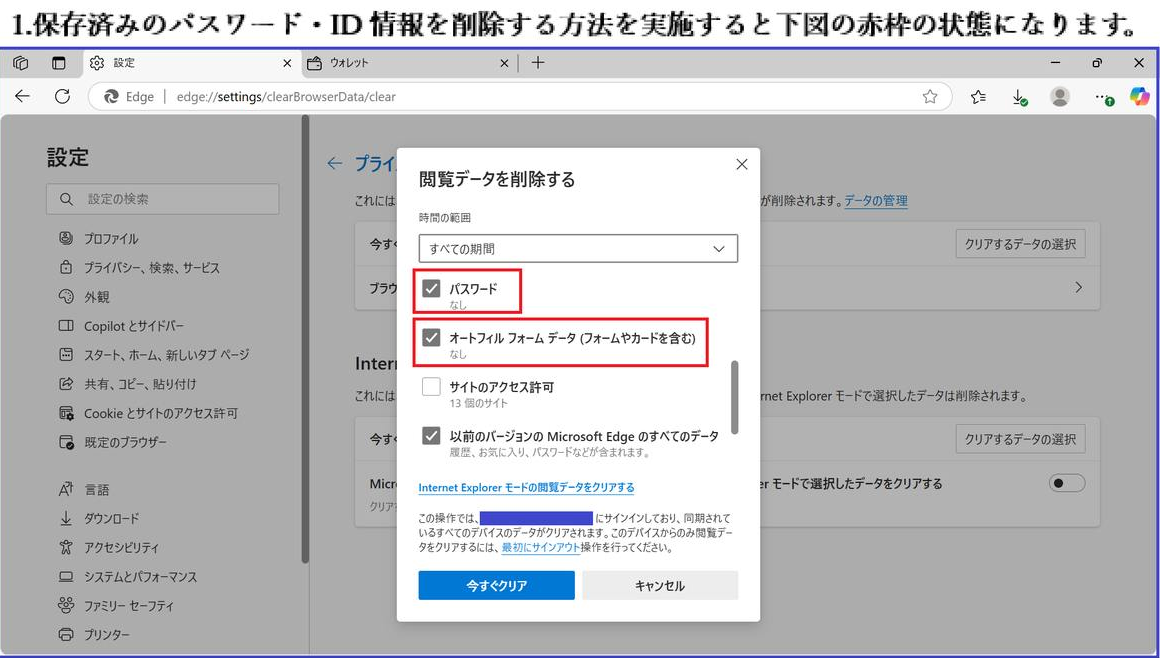Open the Copilot icon in toolbar

coord(1139,97)
